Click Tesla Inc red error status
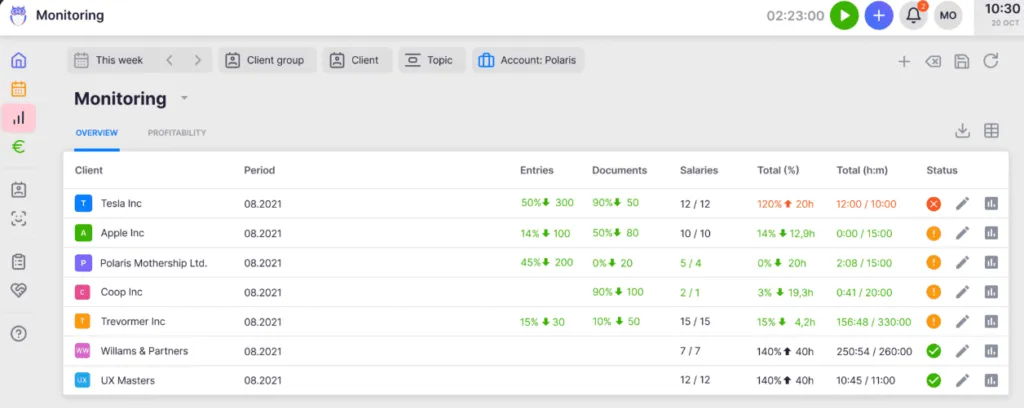Viewport: 1024px width, 408px height. tap(934, 204)
